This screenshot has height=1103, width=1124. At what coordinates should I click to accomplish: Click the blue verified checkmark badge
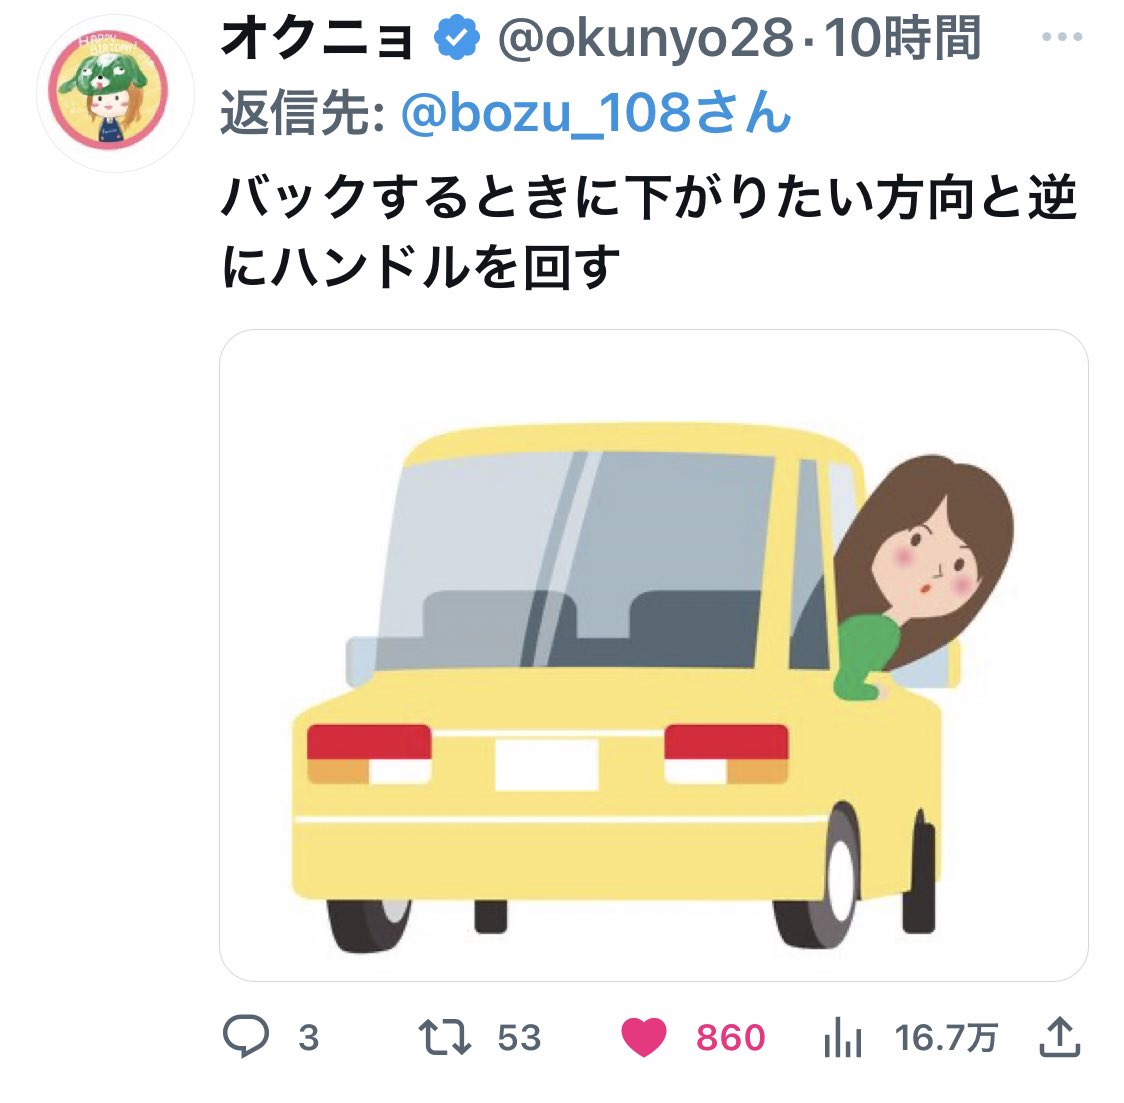(x=457, y=38)
